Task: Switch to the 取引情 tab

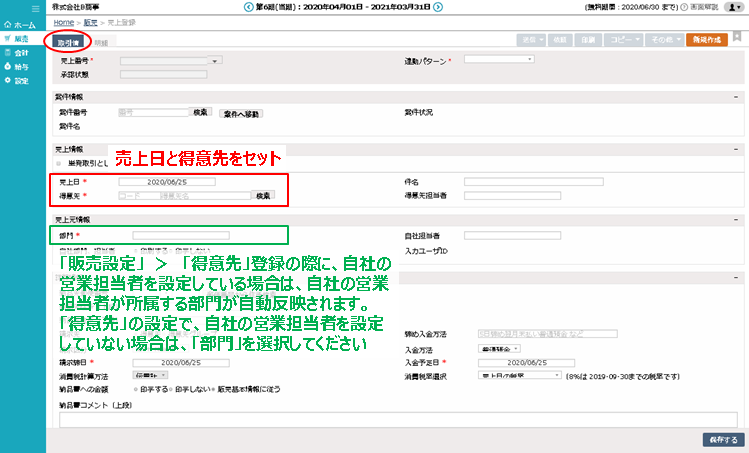Action: tap(68, 43)
